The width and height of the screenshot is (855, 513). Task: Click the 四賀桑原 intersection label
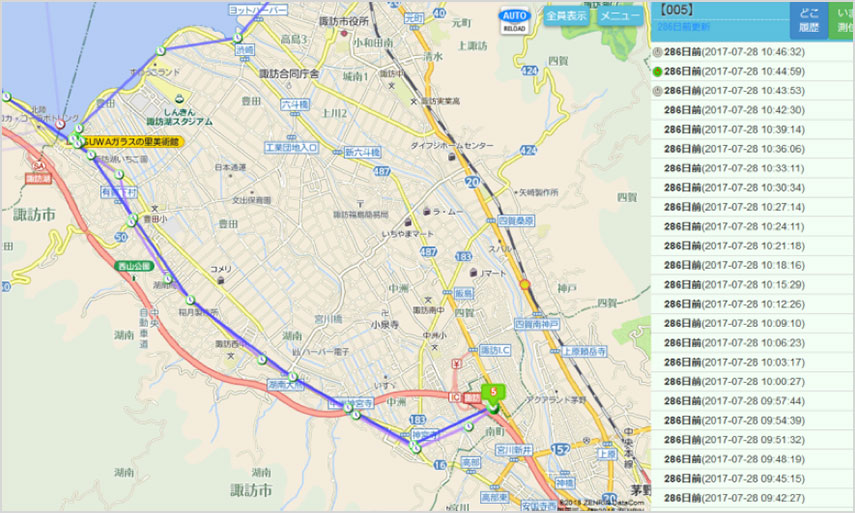pos(516,221)
